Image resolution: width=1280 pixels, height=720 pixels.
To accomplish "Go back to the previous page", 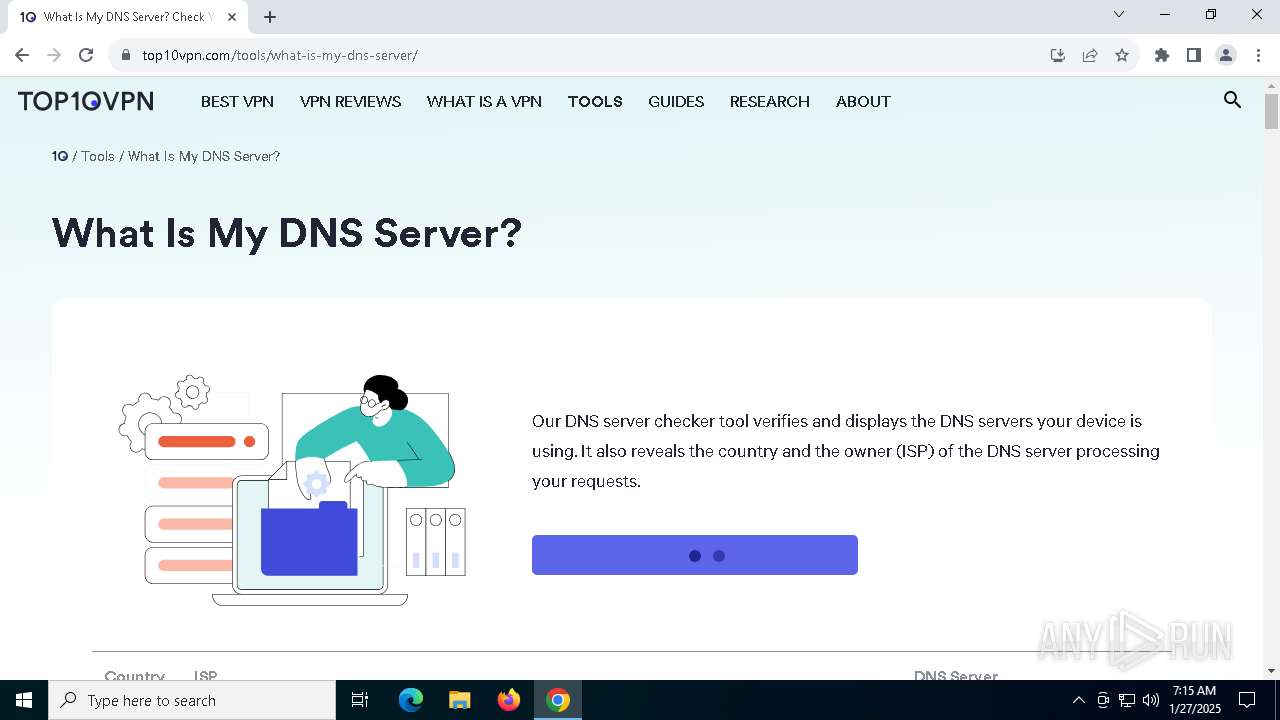I will coord(22,55).
